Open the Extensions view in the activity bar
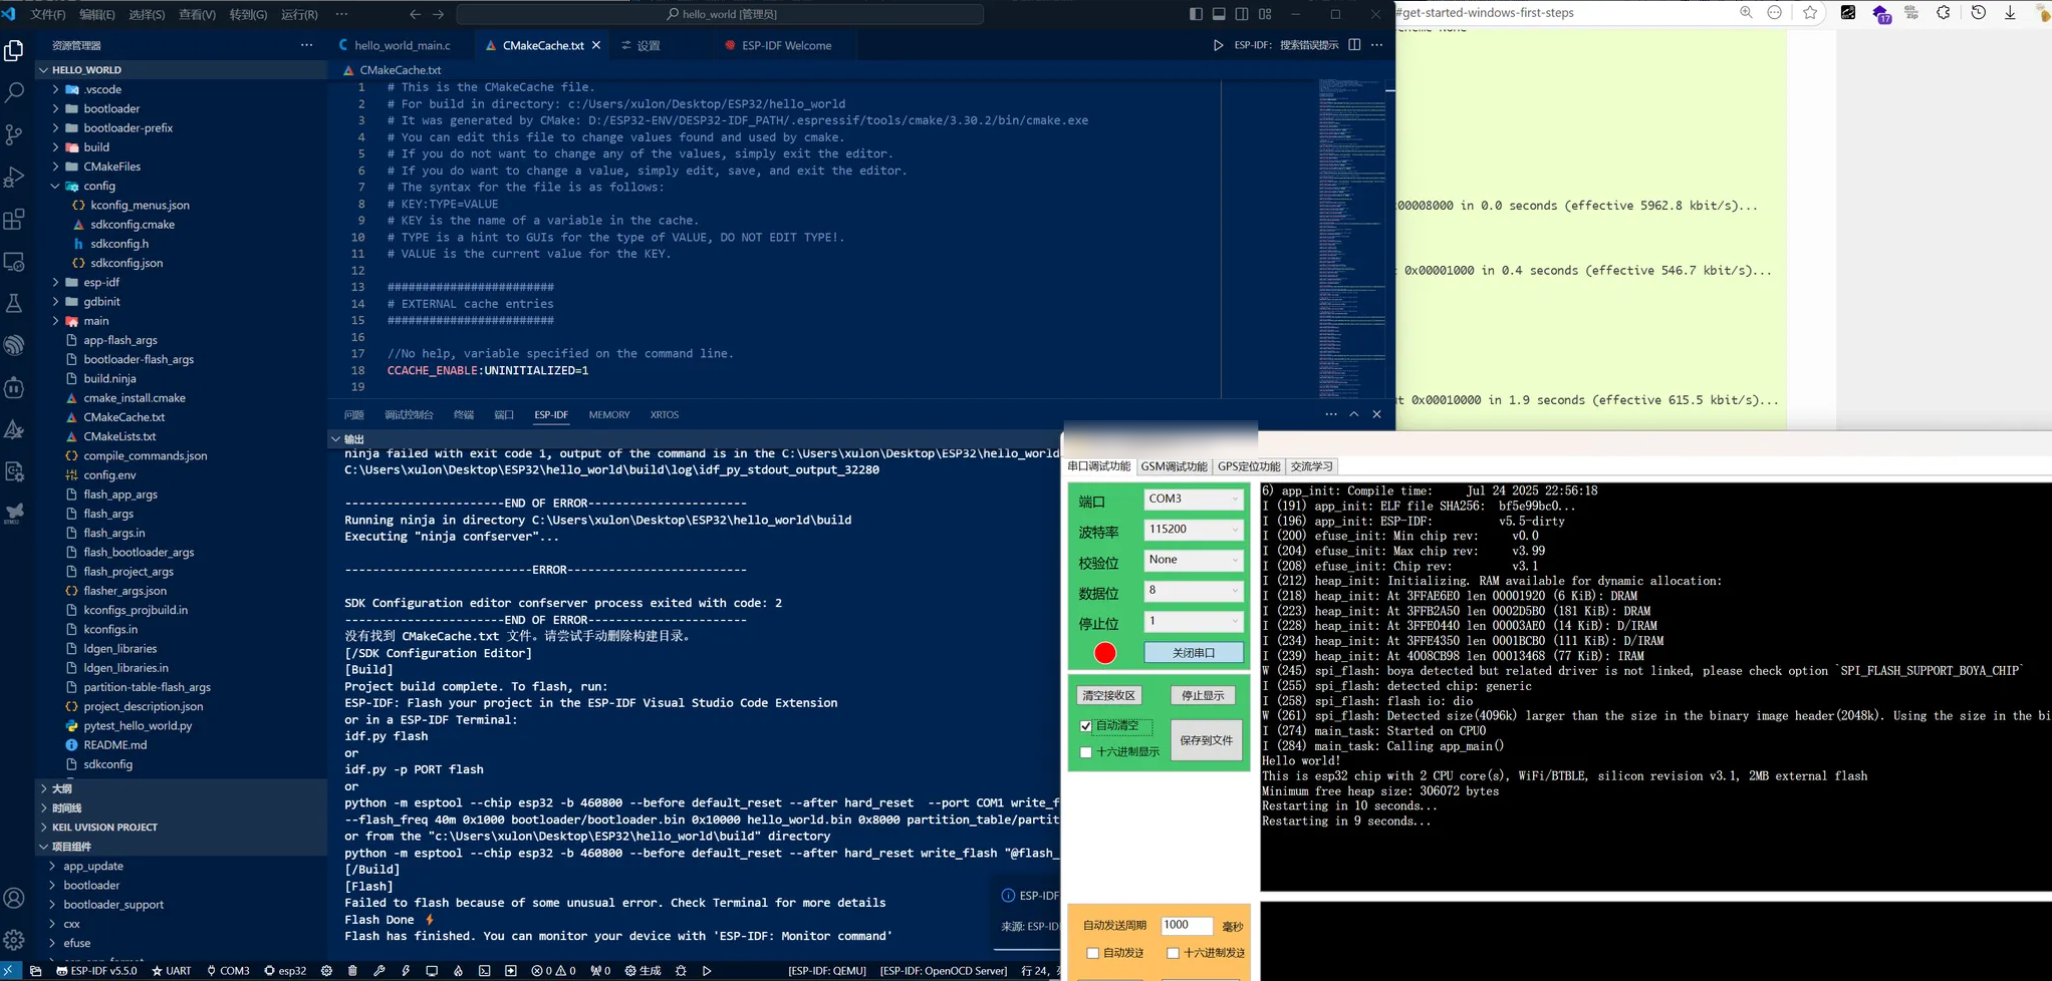The width and height of the screenshot is (2052, 981). click(14, 219)
